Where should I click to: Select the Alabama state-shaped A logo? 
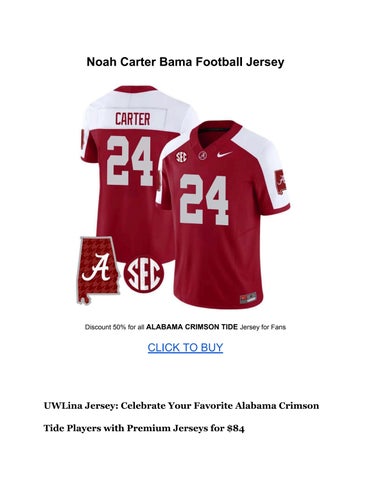(x=98, y=270)
